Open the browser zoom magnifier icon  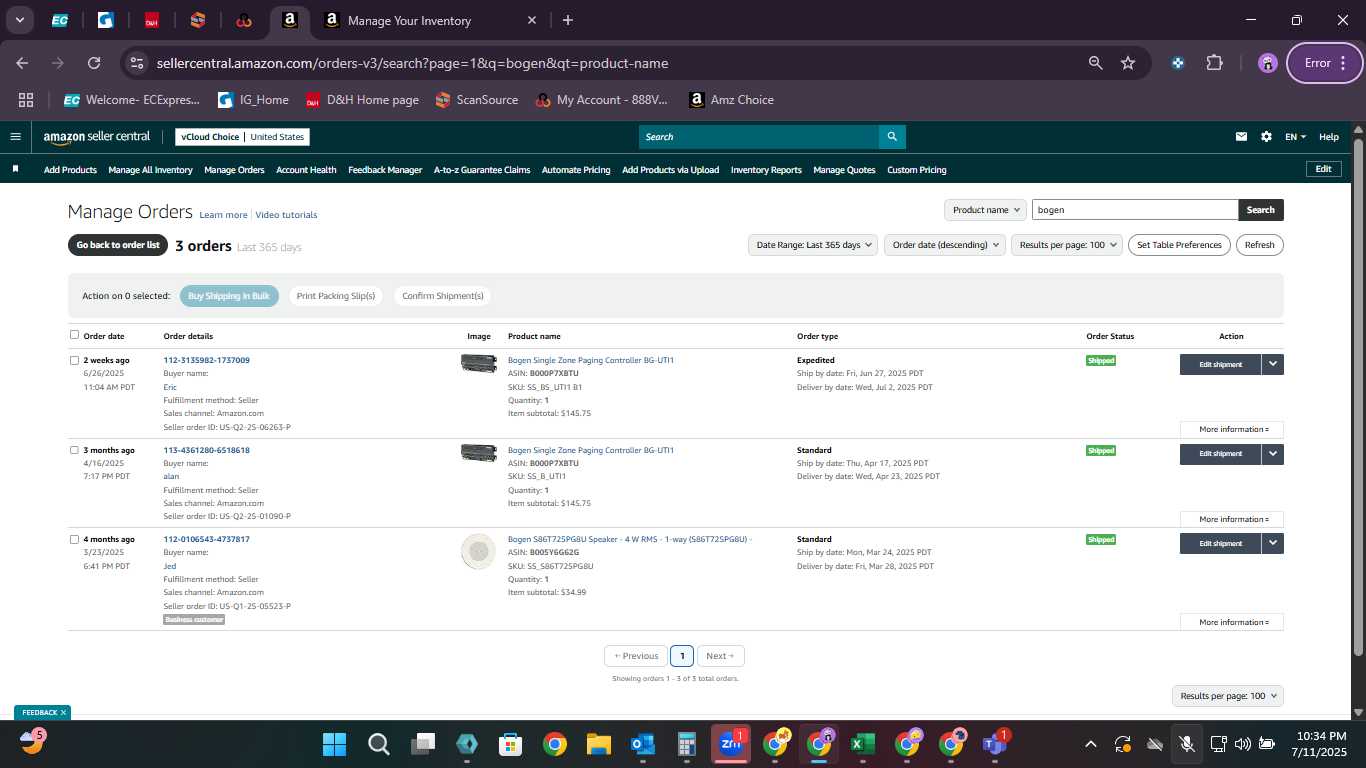pyautogui.click(x=1096, y=63)
